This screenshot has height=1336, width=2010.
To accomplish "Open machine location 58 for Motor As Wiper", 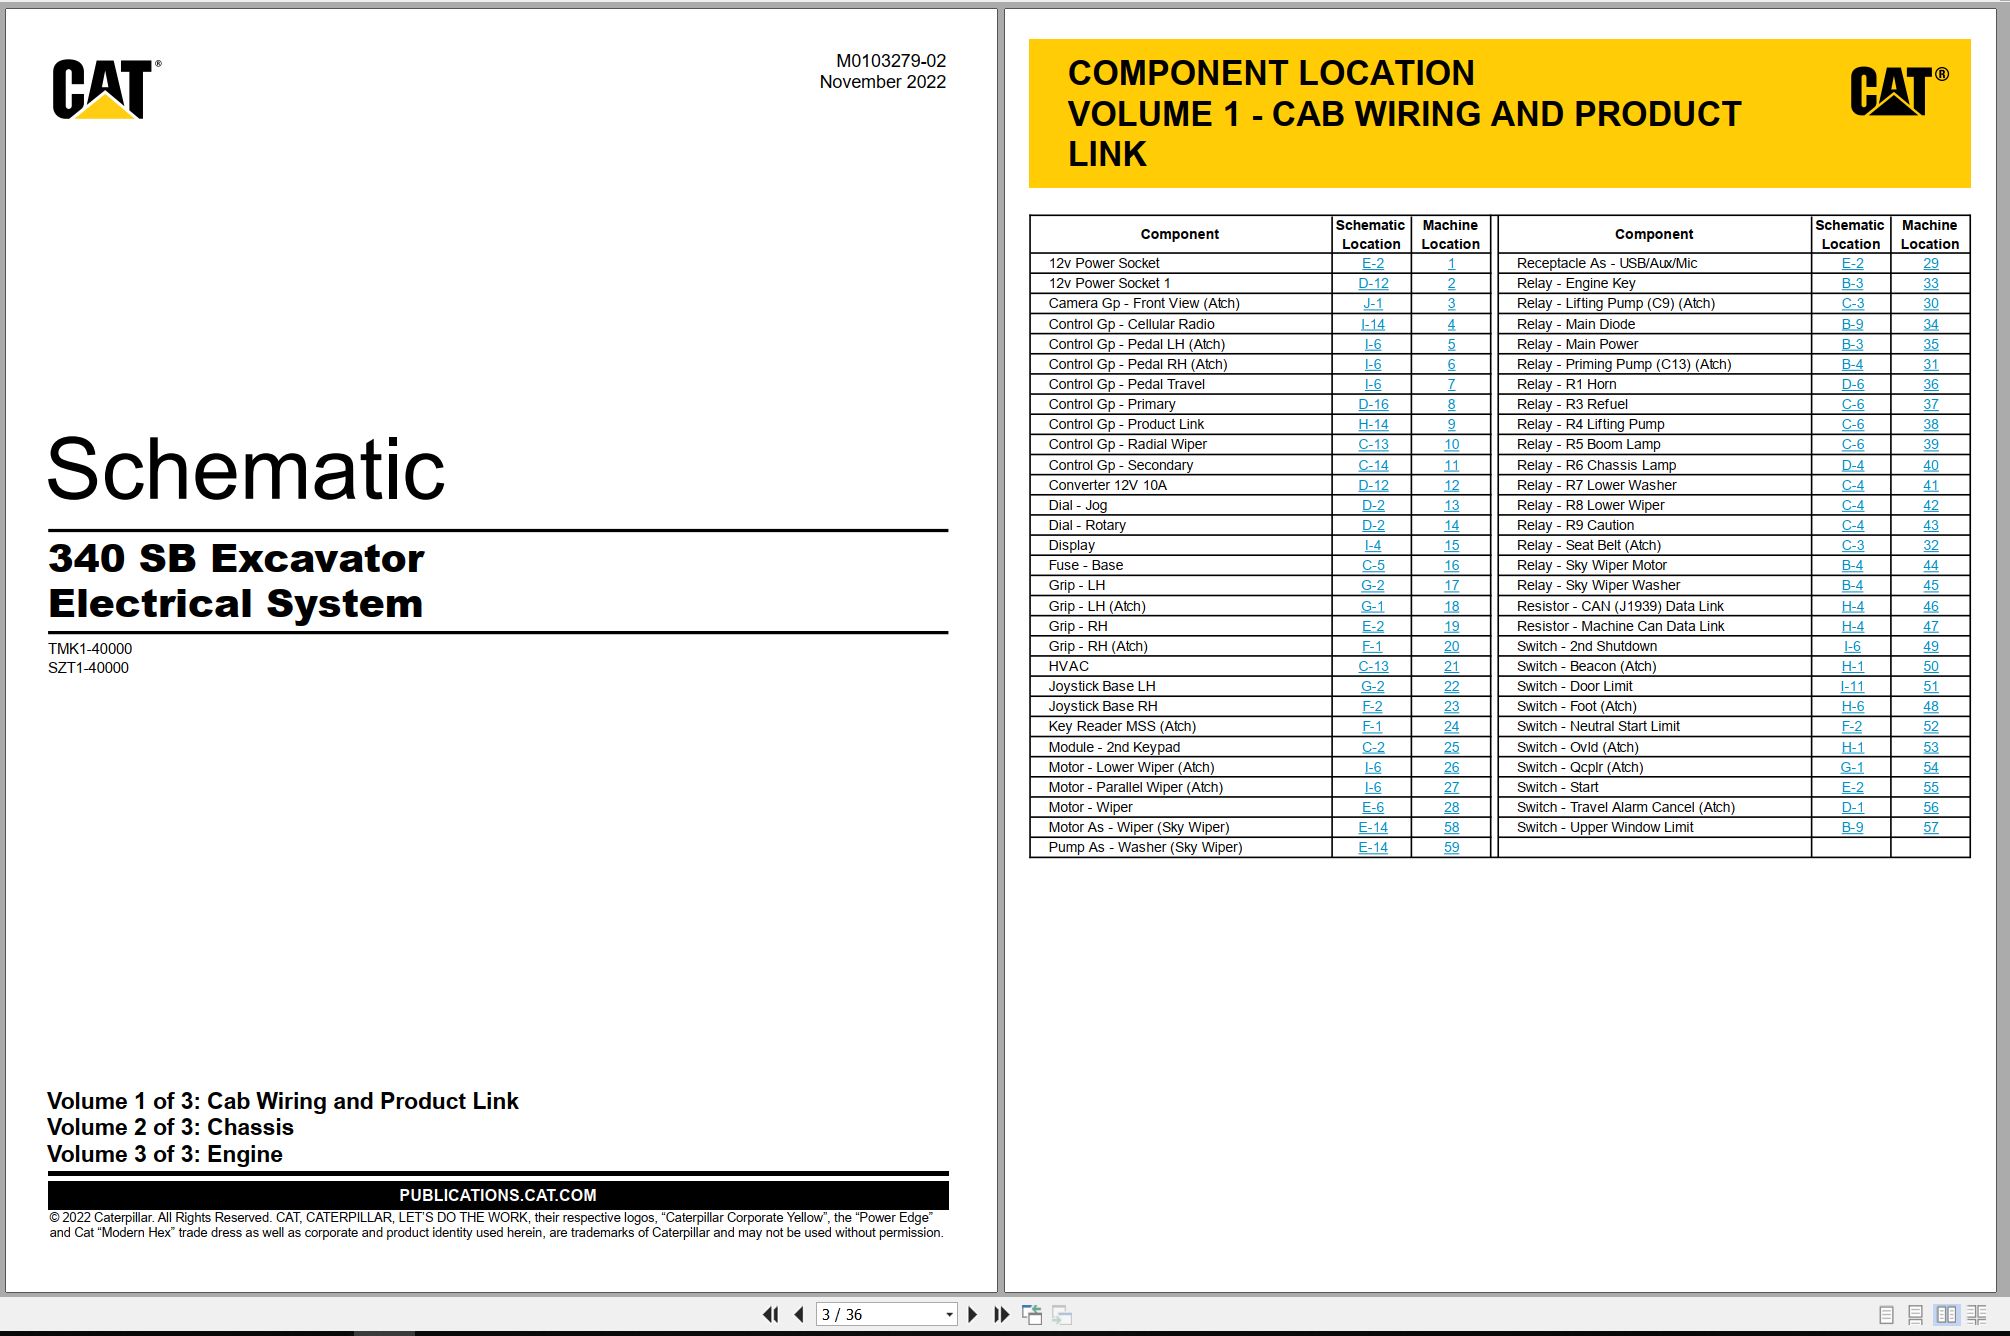I will [x=1451, y=827].
